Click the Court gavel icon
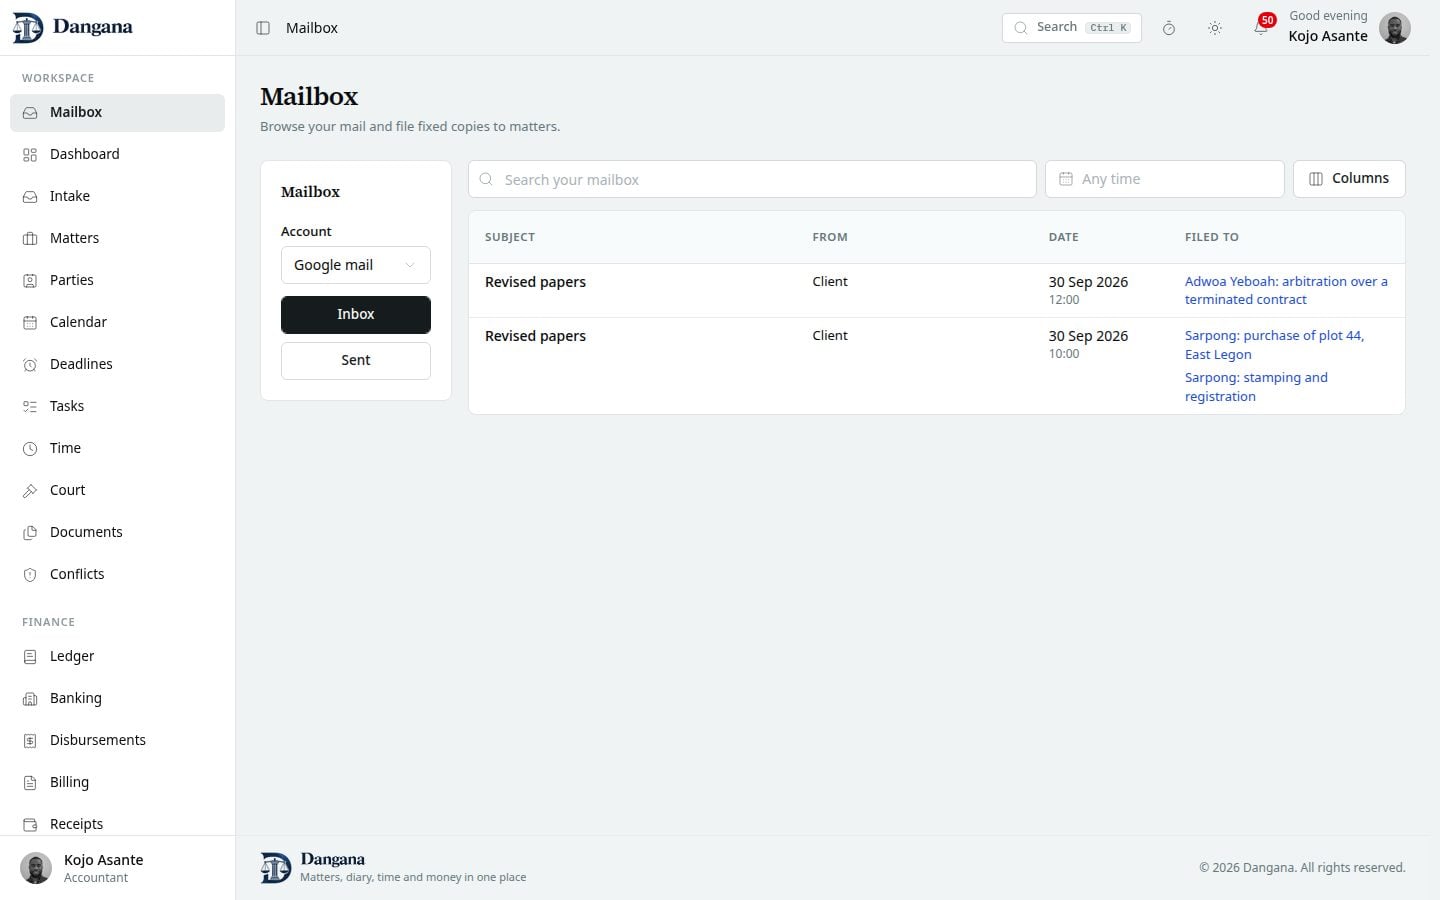The image size is (1440, 900). coord(30,491)
